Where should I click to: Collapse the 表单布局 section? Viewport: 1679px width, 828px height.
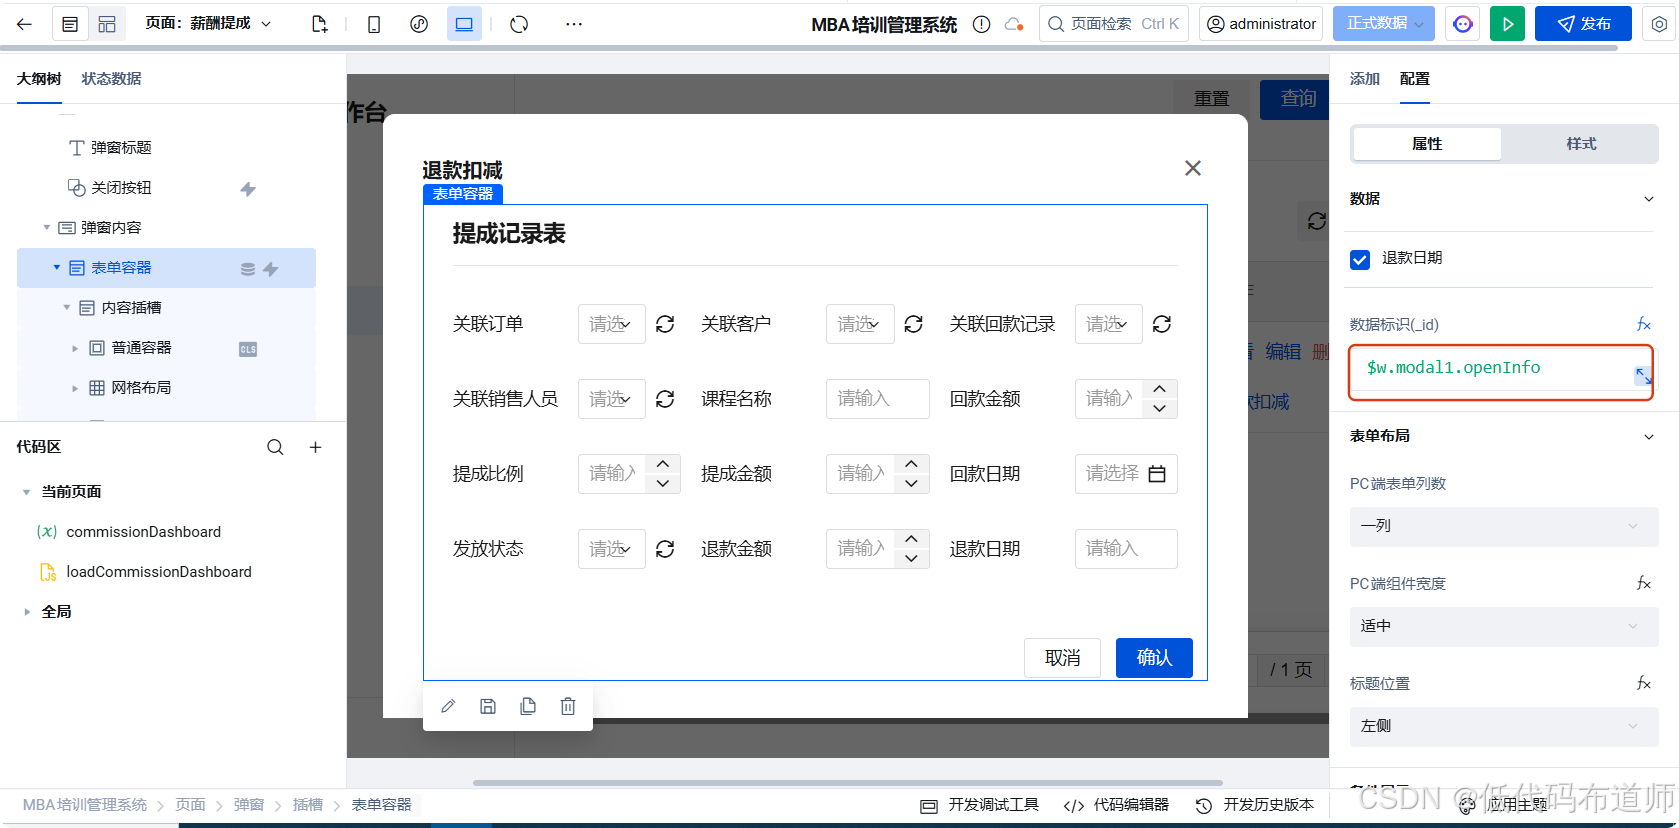(1649, 436)
